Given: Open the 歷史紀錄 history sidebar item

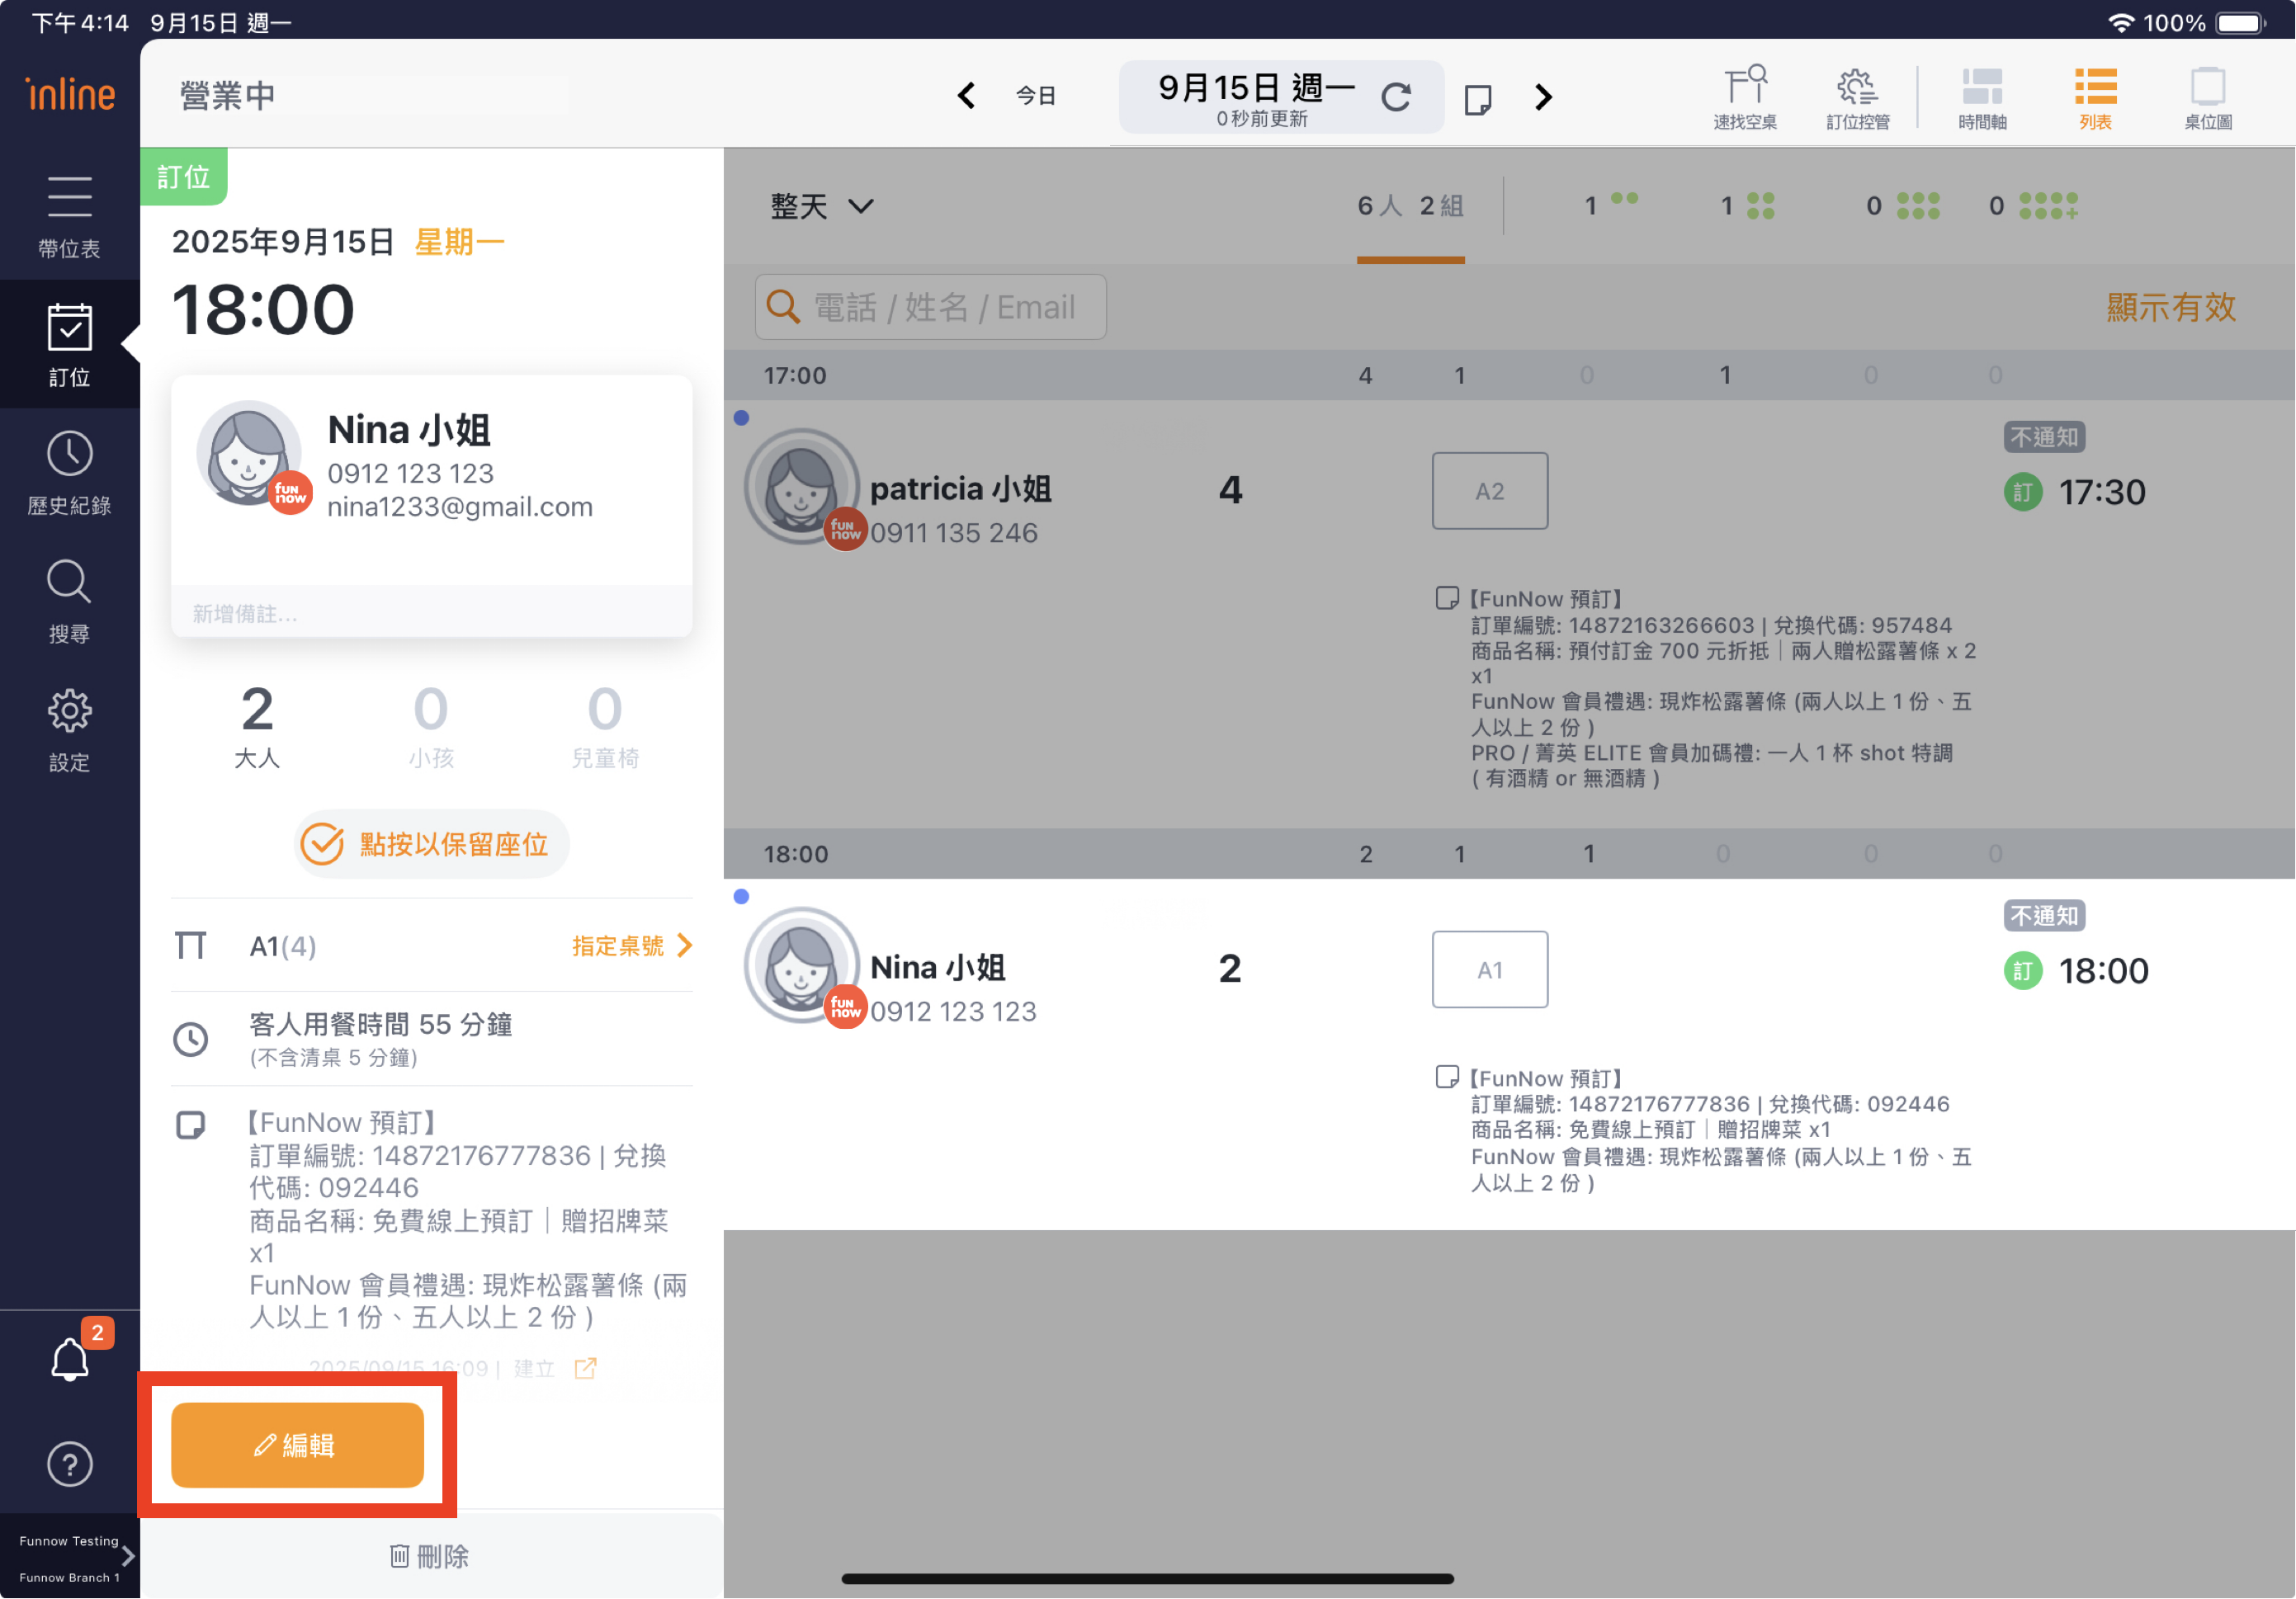Looking at the screenshot, I should click(69, 474).
